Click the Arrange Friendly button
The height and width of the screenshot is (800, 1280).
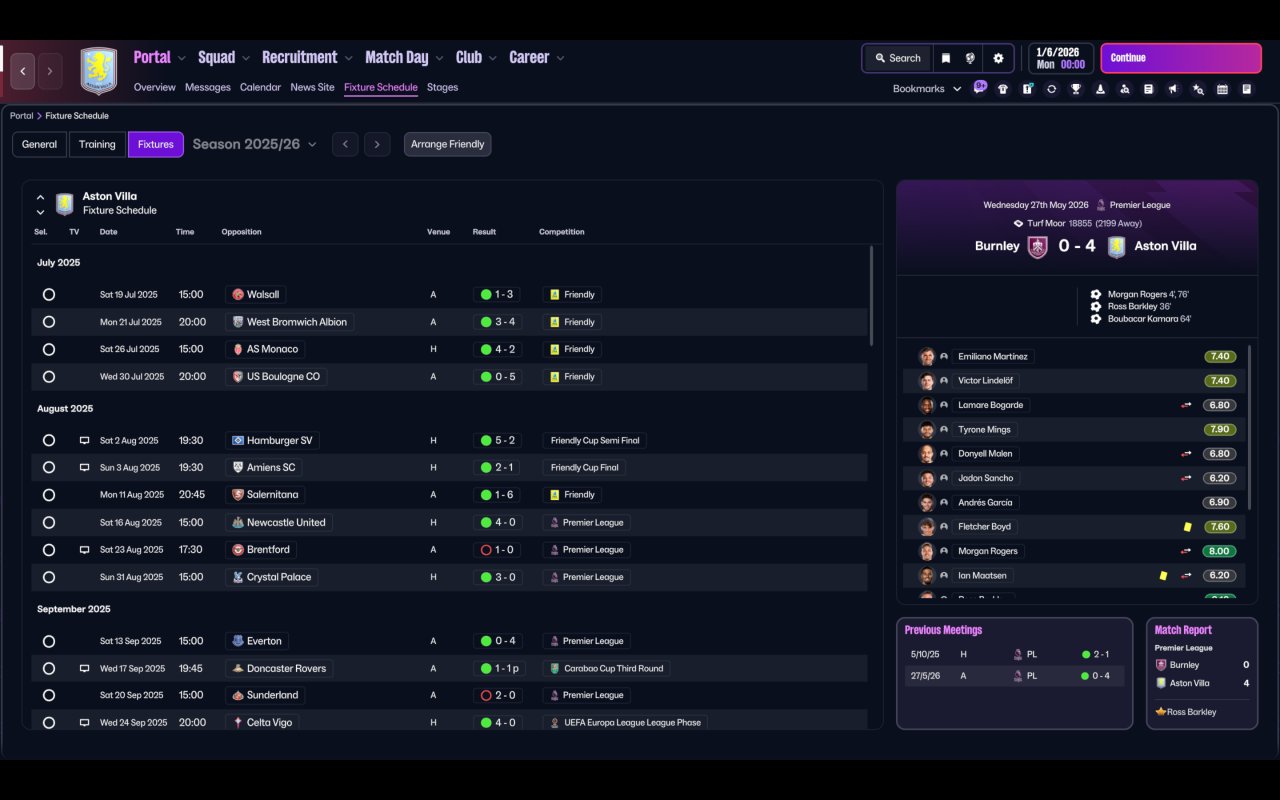coord(447,144)
